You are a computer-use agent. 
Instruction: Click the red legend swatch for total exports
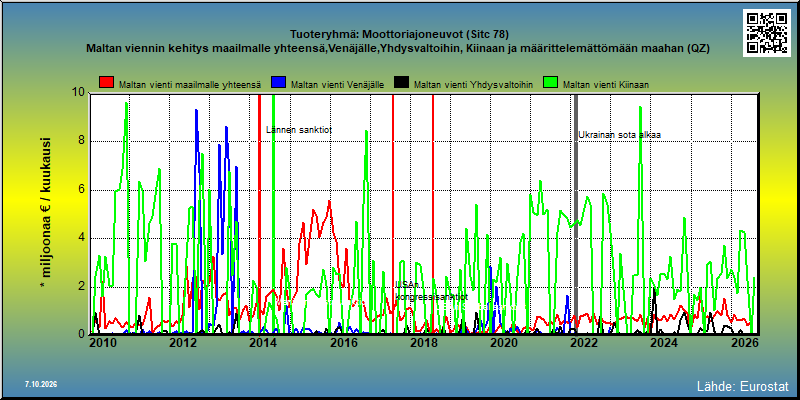tap(107, 82)
